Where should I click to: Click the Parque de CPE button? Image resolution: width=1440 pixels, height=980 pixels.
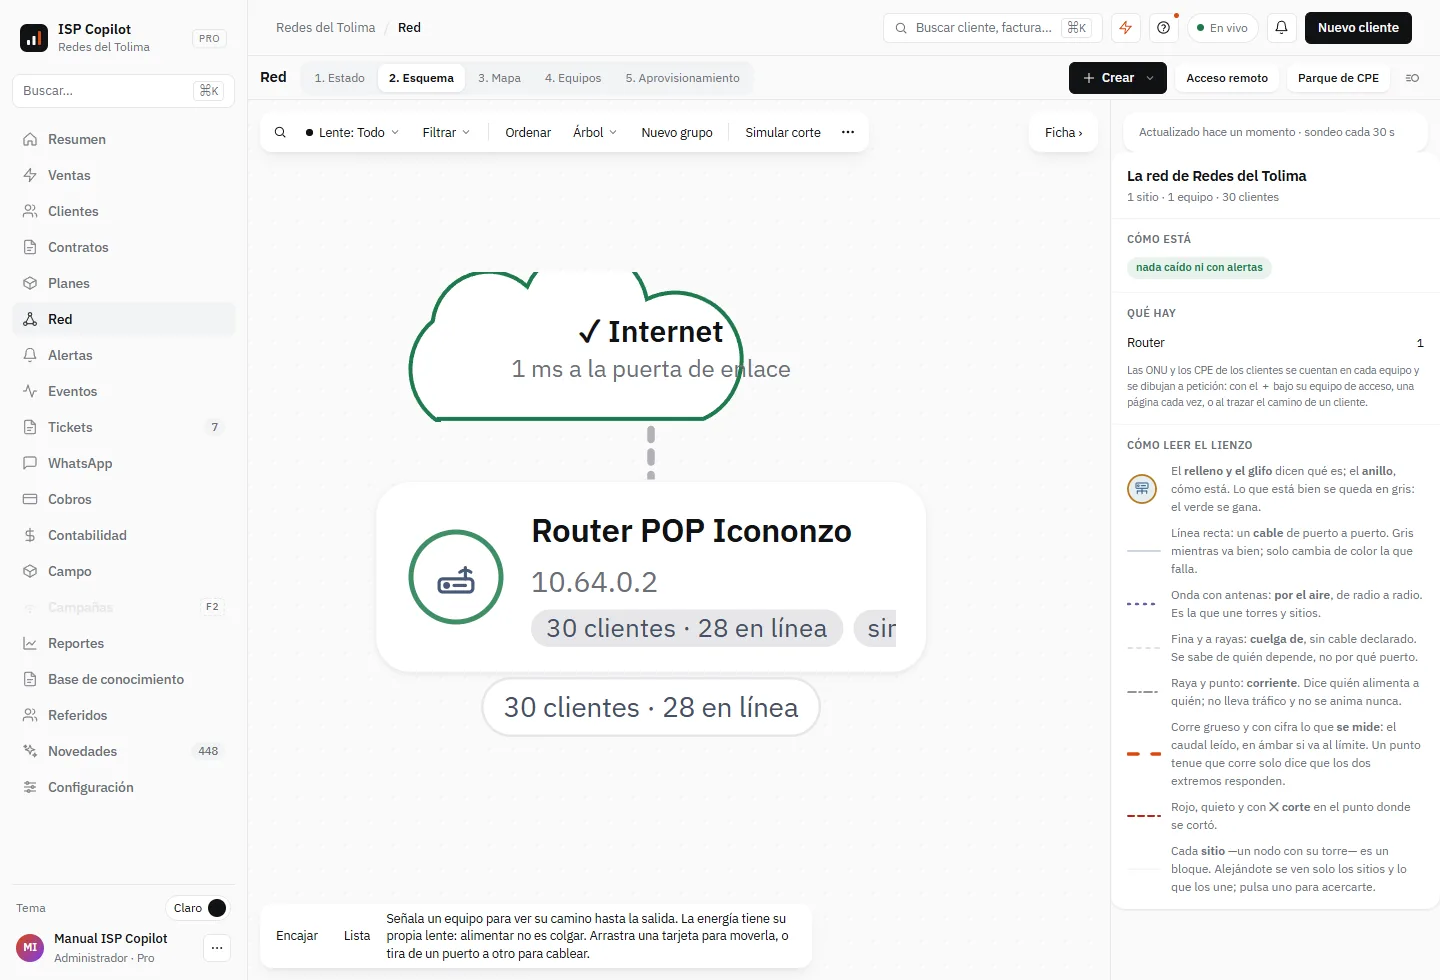[1338, 78]
